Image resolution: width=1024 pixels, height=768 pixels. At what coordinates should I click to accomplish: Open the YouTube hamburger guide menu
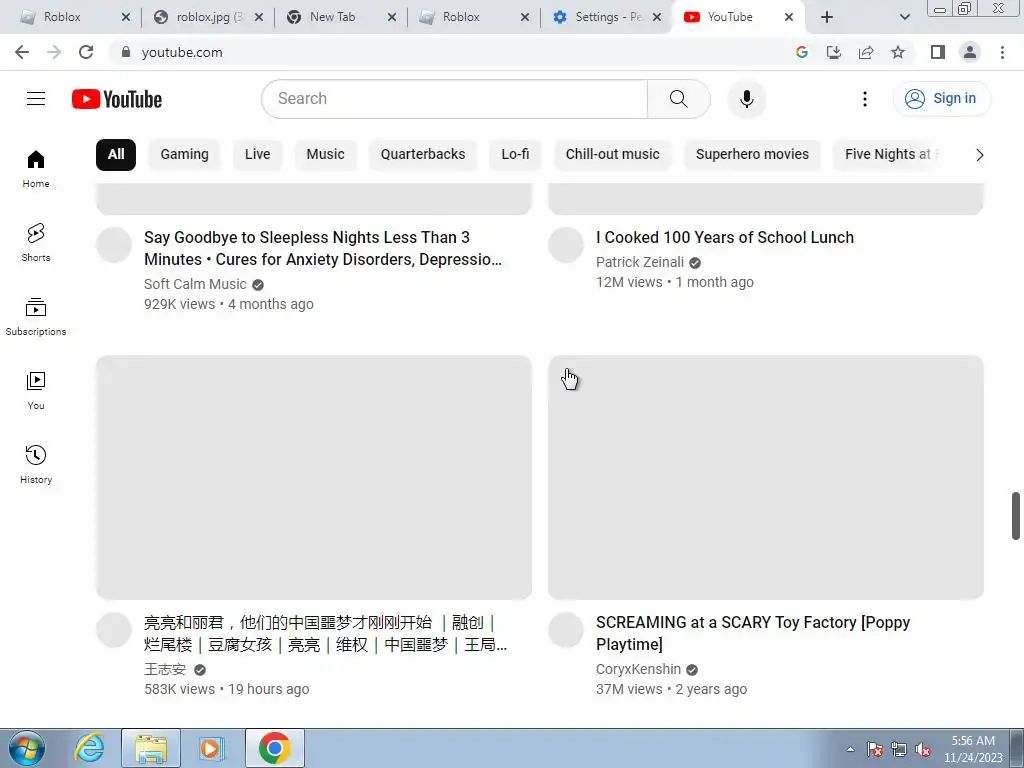coord(36,99)
